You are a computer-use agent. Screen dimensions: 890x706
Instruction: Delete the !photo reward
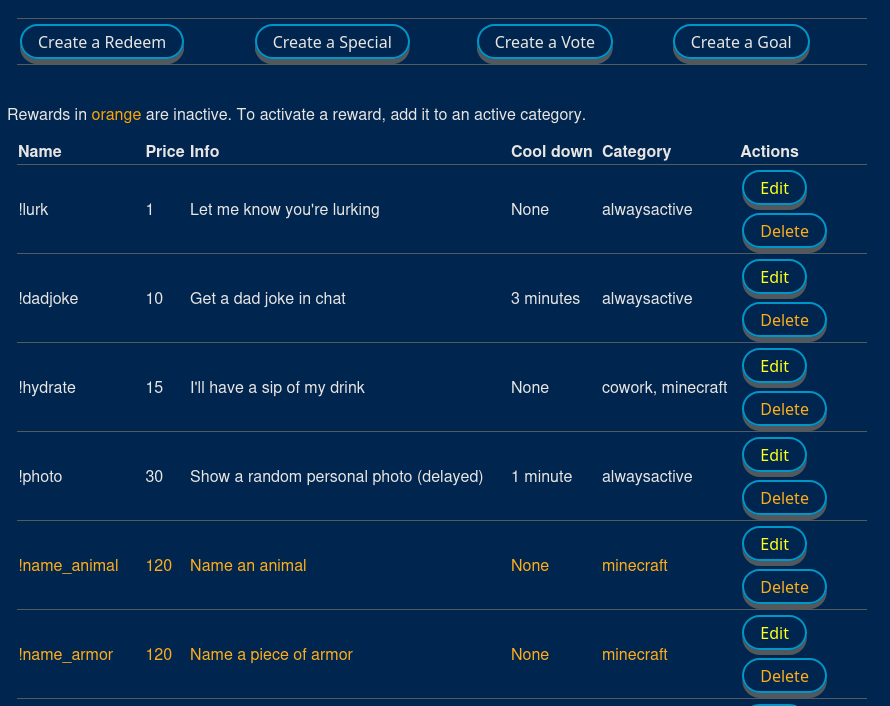click(x=784, y=498)
